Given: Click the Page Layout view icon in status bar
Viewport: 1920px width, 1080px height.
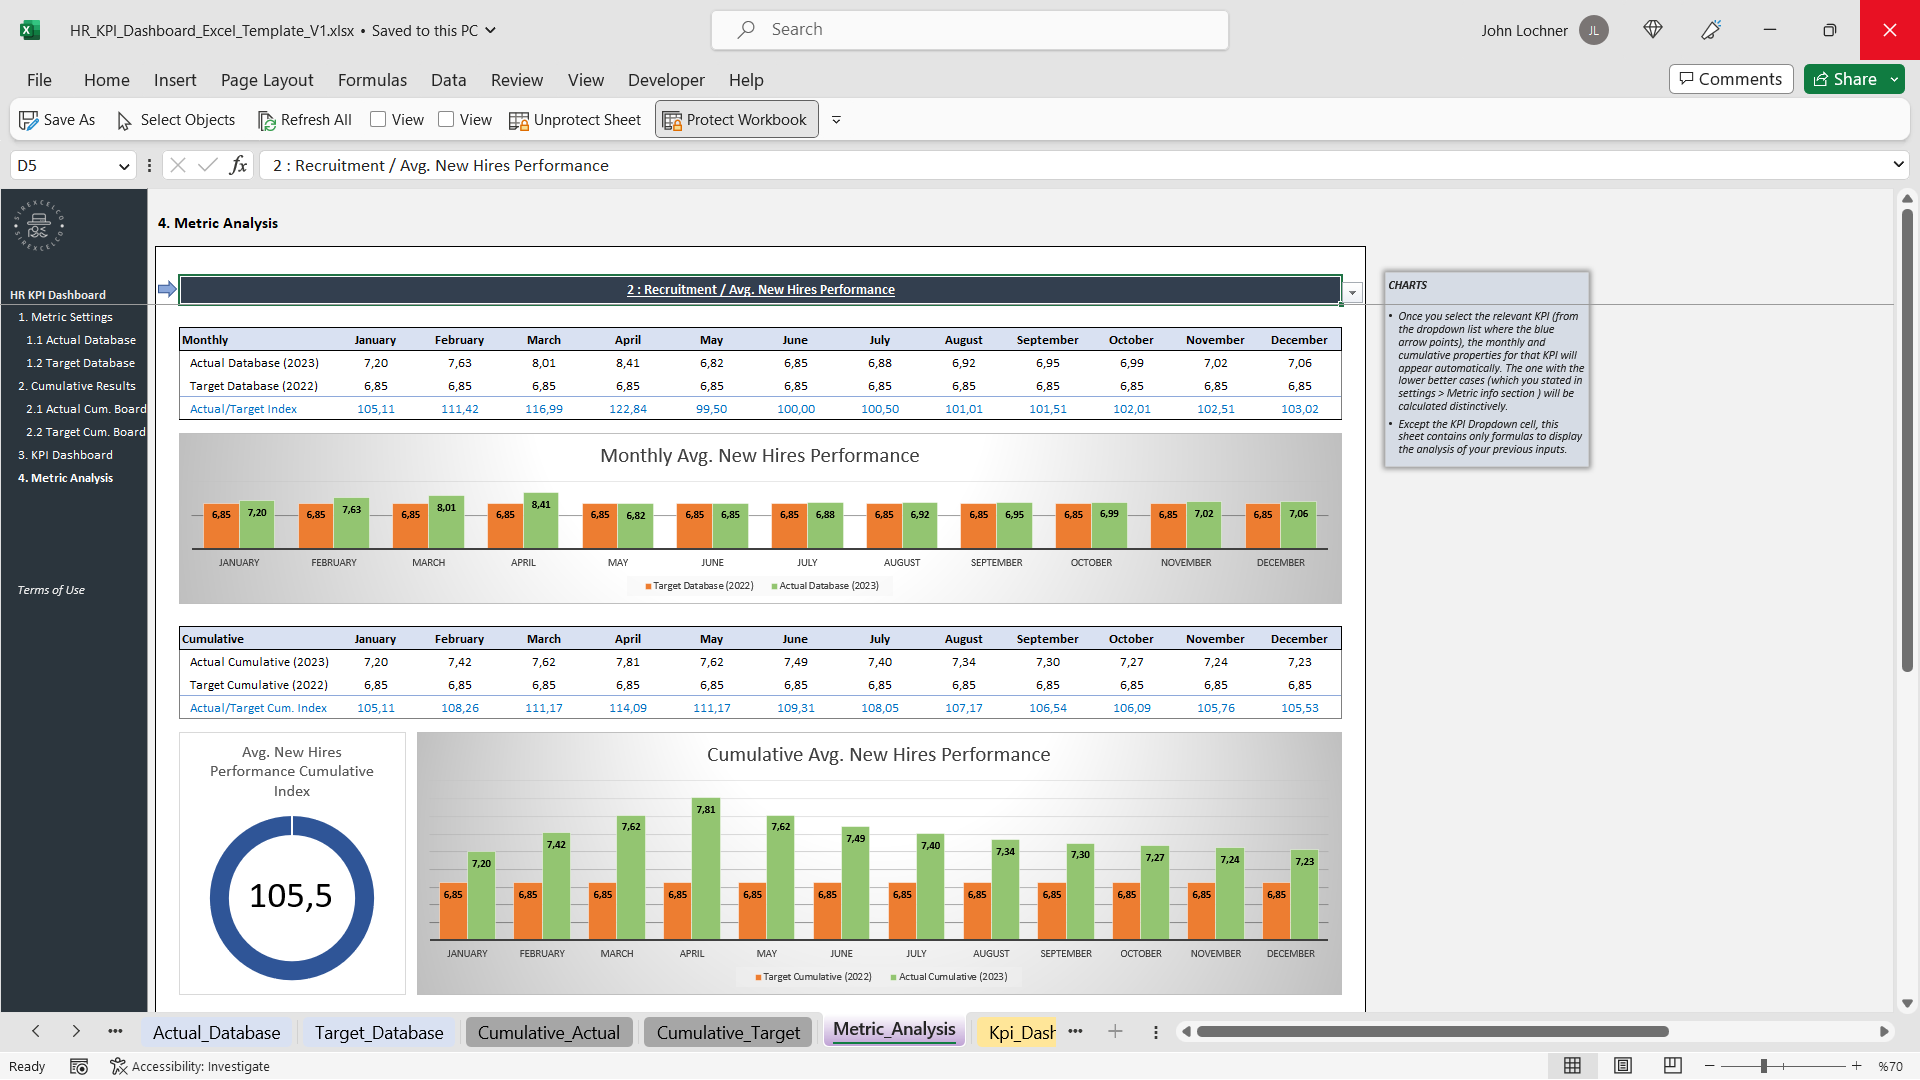Looking at the screenshot, I should (1623, 1066).
